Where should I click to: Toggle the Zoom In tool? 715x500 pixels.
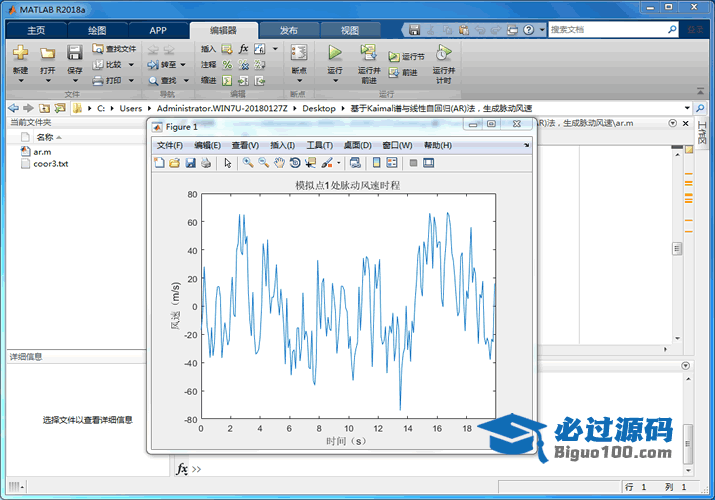pos(248,163)
